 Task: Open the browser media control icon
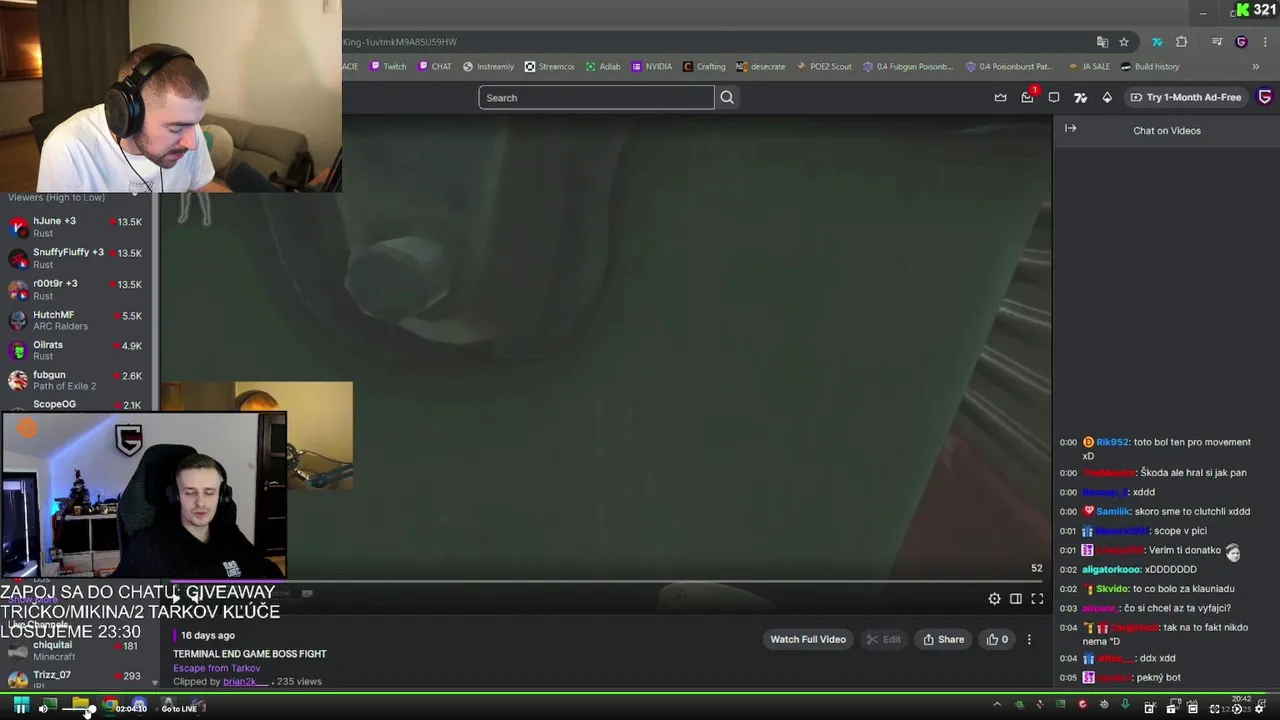(x=1217, y=42)
